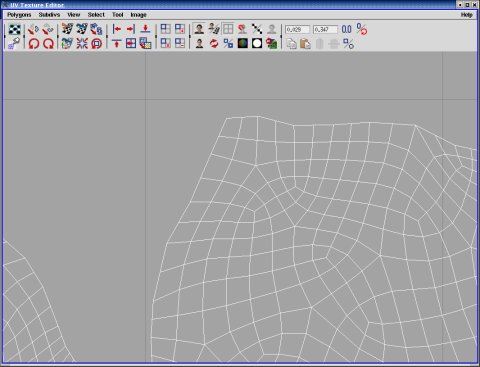This screenshot has width=480, height=367.
Task: Click the 0.0 refresh UV values button
Action: (347, 29)
